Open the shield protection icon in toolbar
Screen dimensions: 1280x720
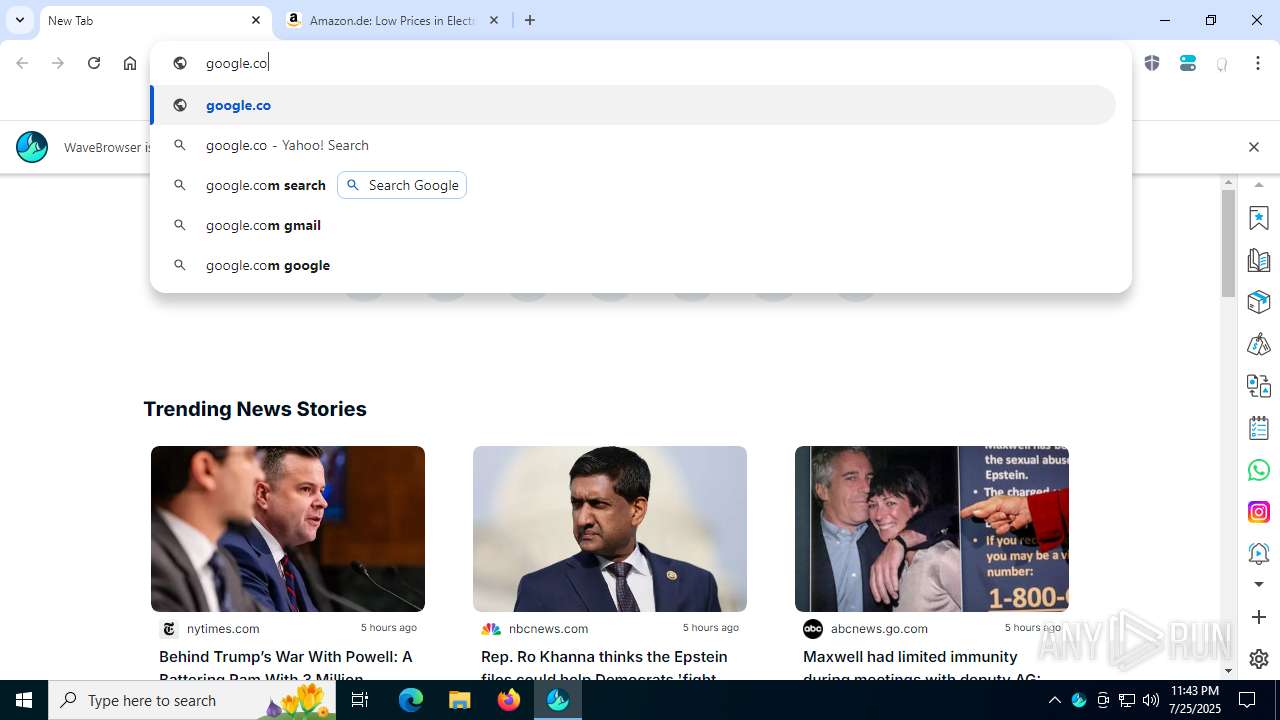pyautogui.click(x=1152, y=63)
